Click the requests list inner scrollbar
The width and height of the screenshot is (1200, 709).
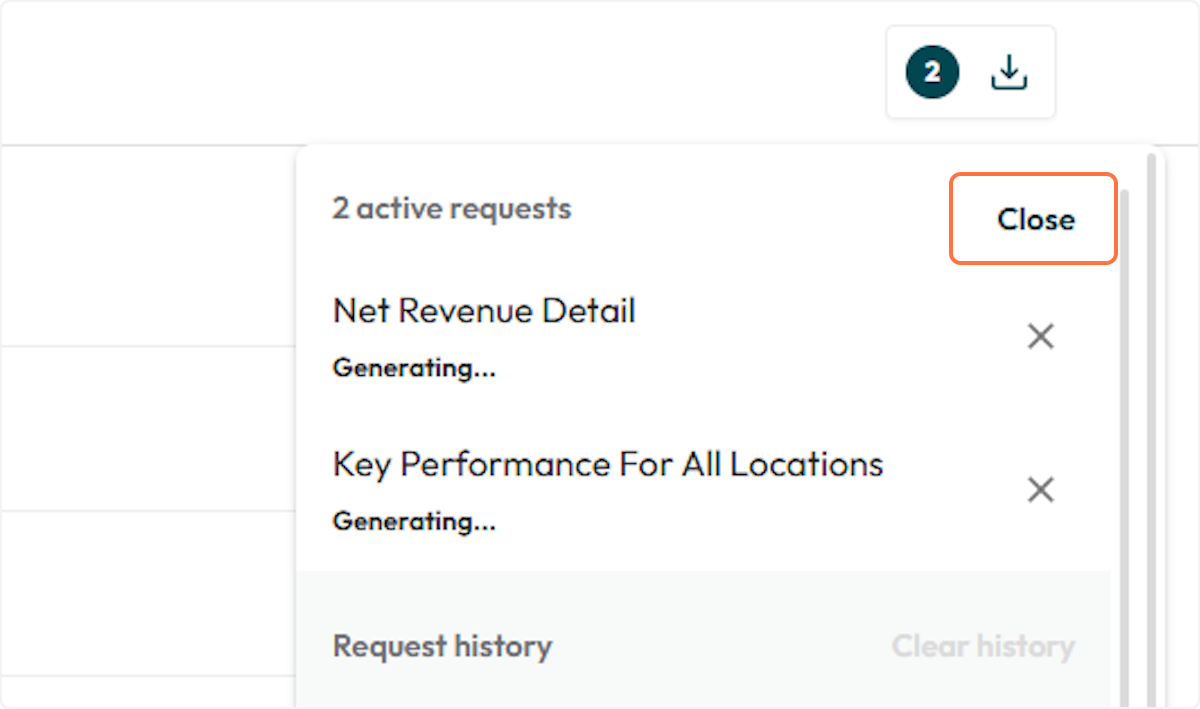coord(1124,400)
